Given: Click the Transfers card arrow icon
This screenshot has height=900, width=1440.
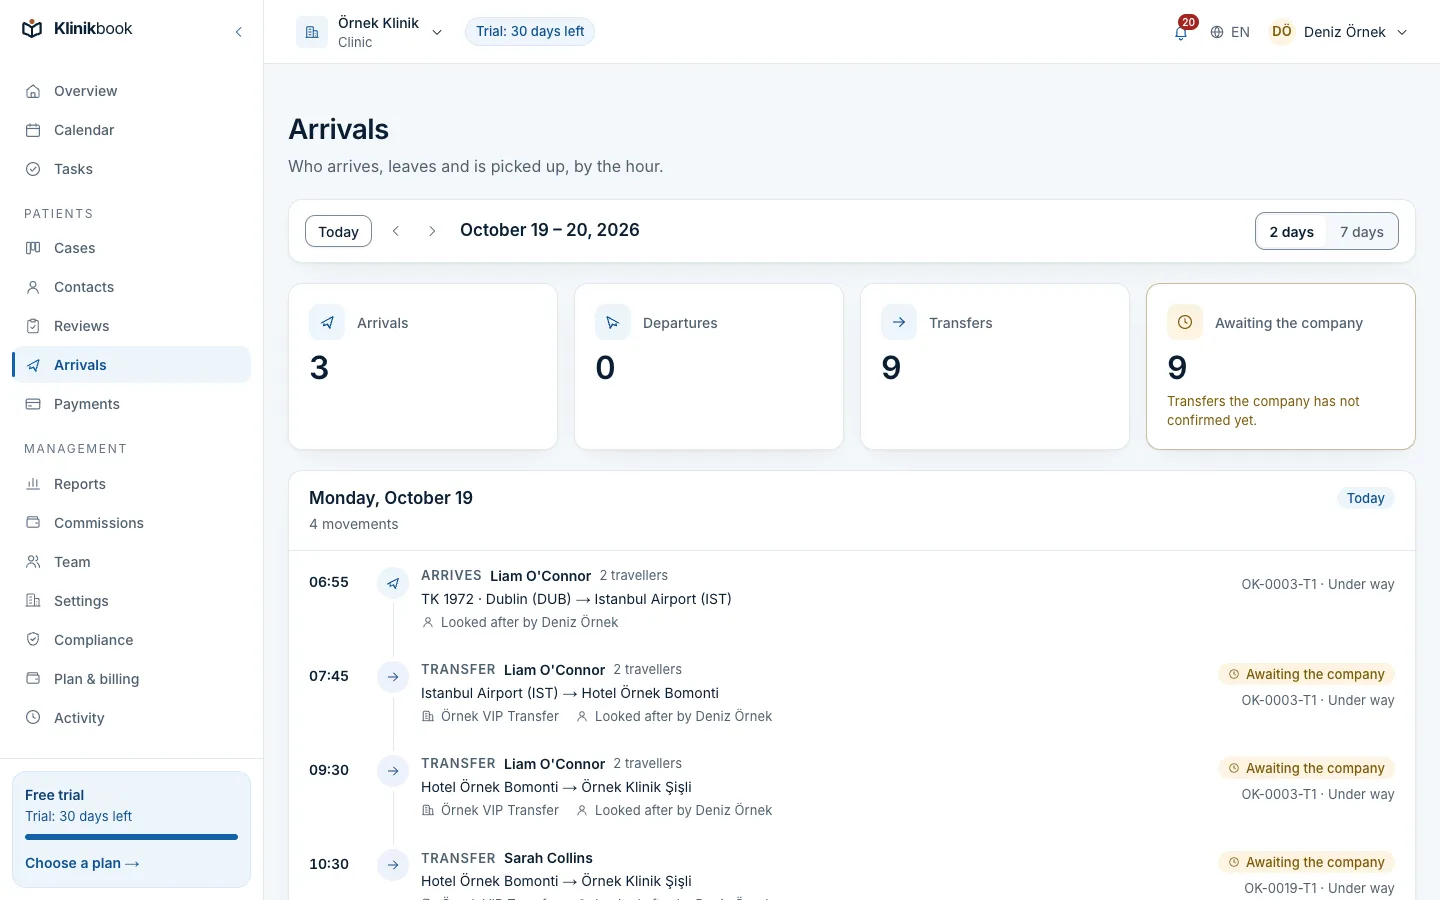Looking at the screenshot, I should click(899, 322).
